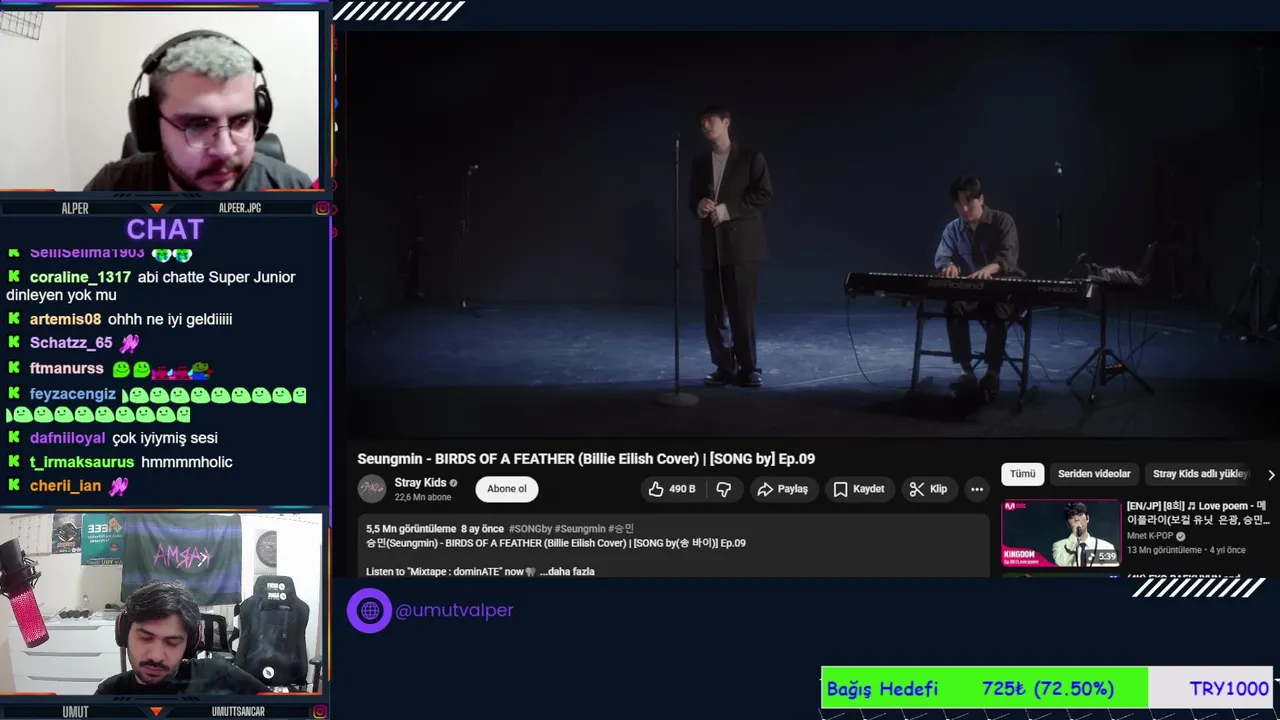Click username feyzacengiz in chat
Image resolution: width=1280 pixels, height=720 pixels.
pos(73,394)
